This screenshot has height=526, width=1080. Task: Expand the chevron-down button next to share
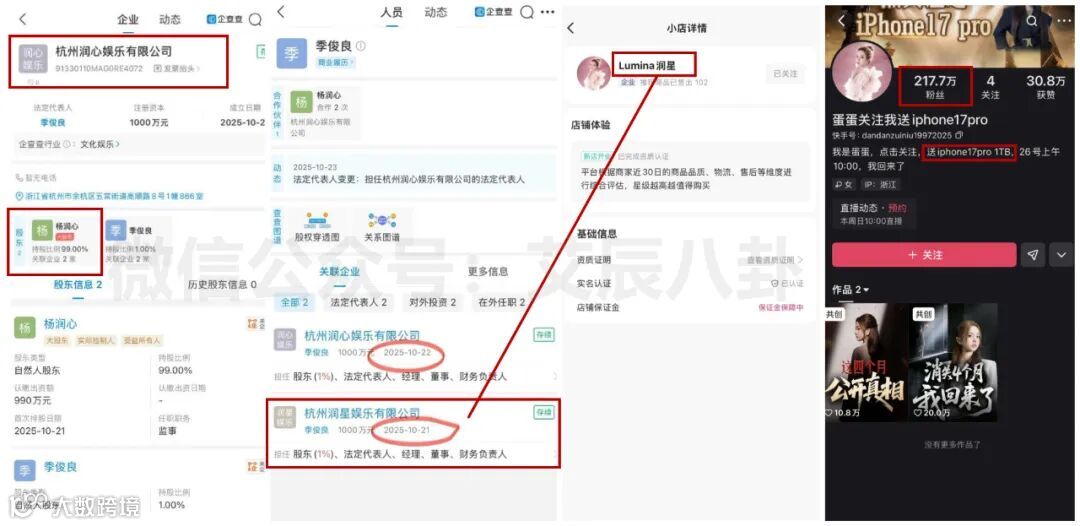tap(1061, 255)
